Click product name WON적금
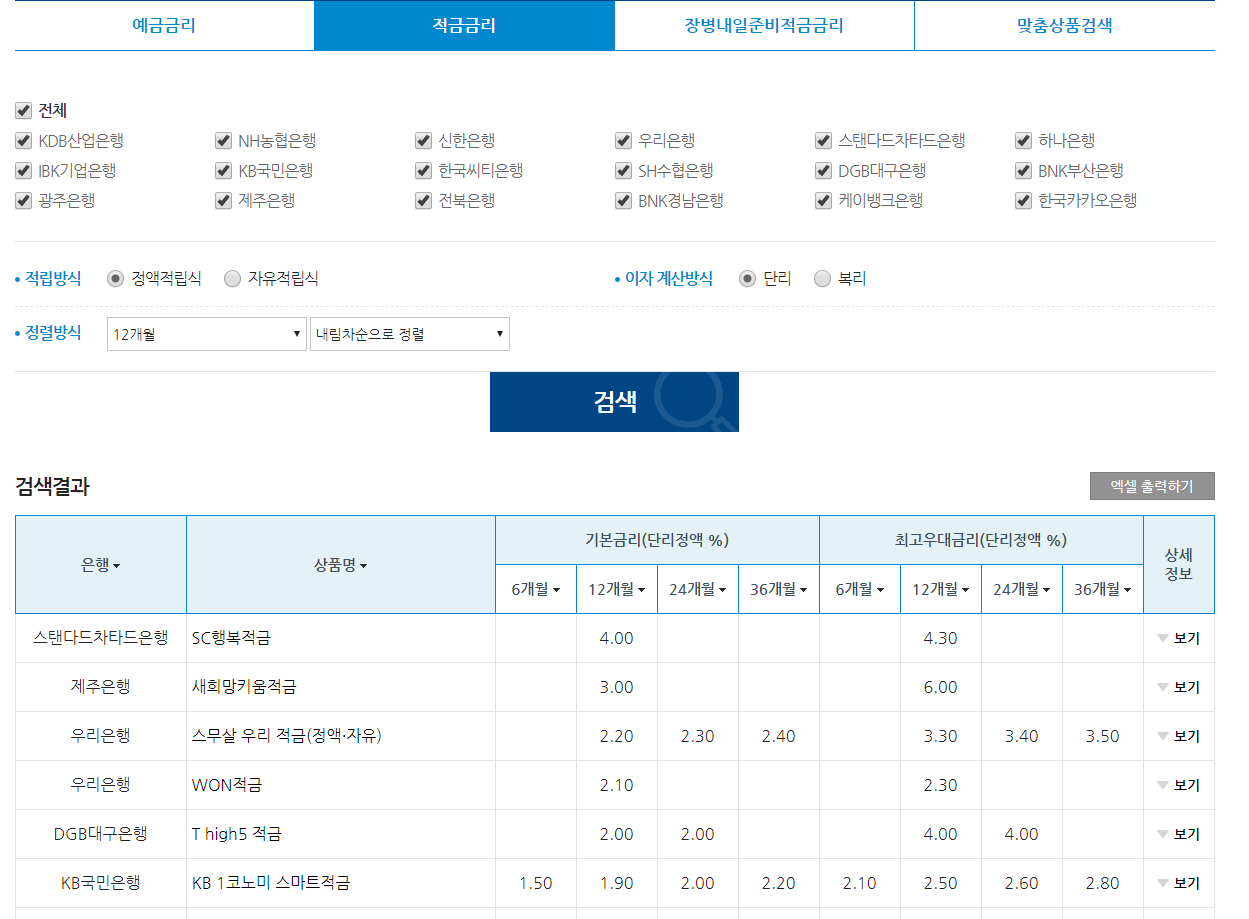Image resolution: width=1249 pixels, height=919 pixels. pyautogui.click(x=227, y=785)
